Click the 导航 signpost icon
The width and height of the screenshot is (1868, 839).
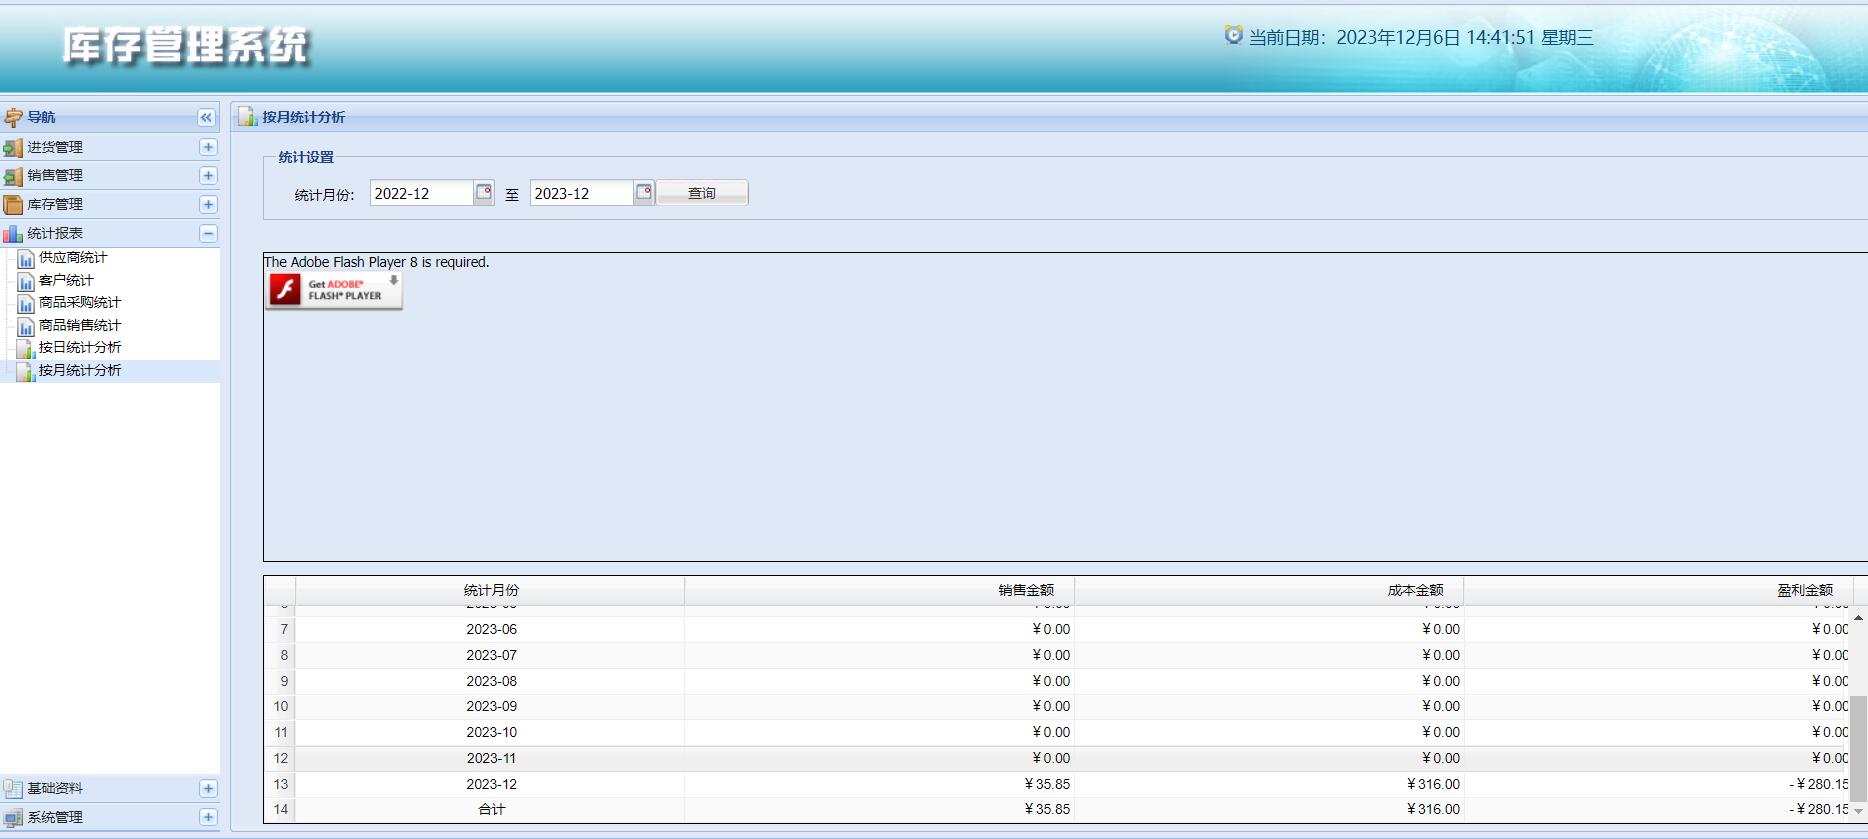pyautogui.click(x=13, y=118)
